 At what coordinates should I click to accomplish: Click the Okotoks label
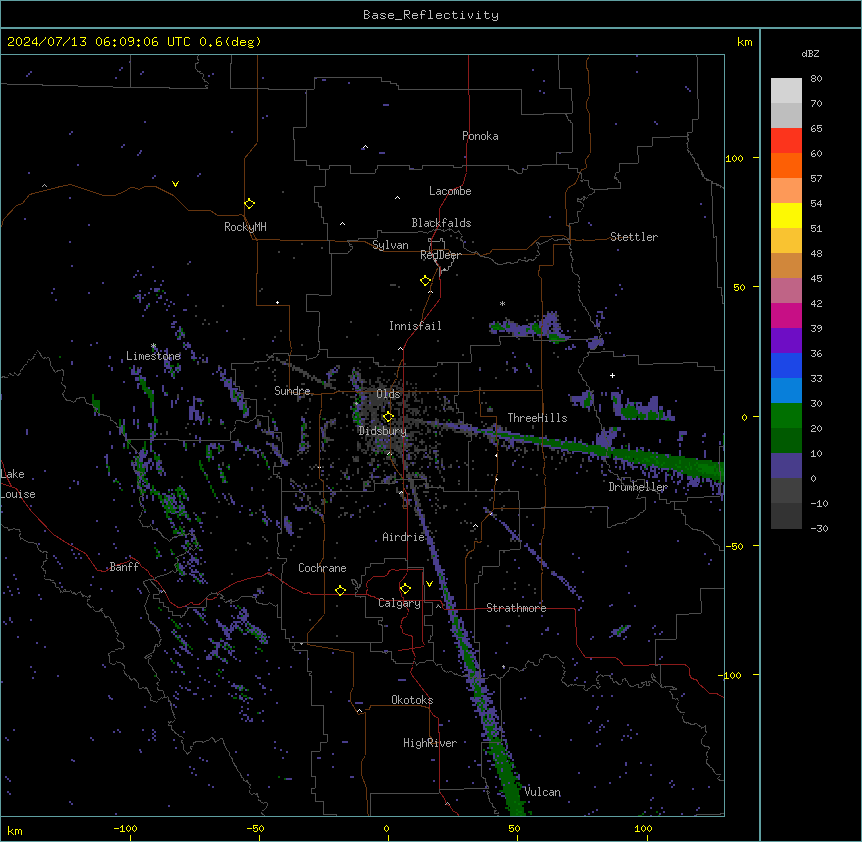(412, 700)
